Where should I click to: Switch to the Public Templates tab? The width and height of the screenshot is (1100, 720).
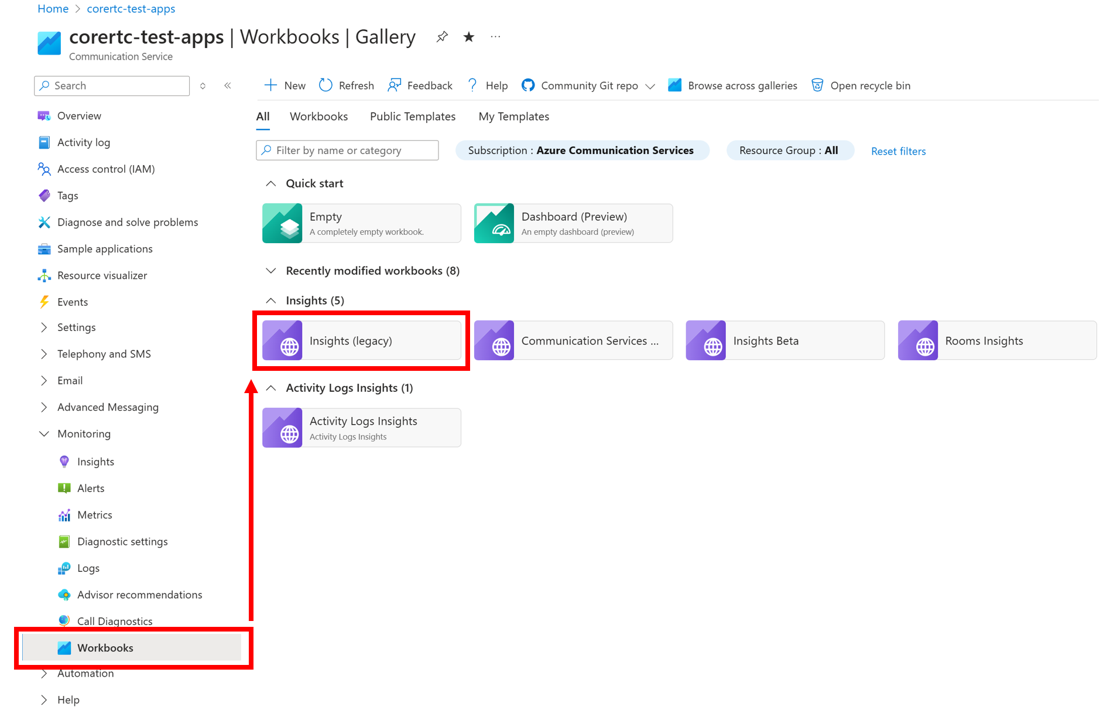pyautogui.click(x=412, y=116)
